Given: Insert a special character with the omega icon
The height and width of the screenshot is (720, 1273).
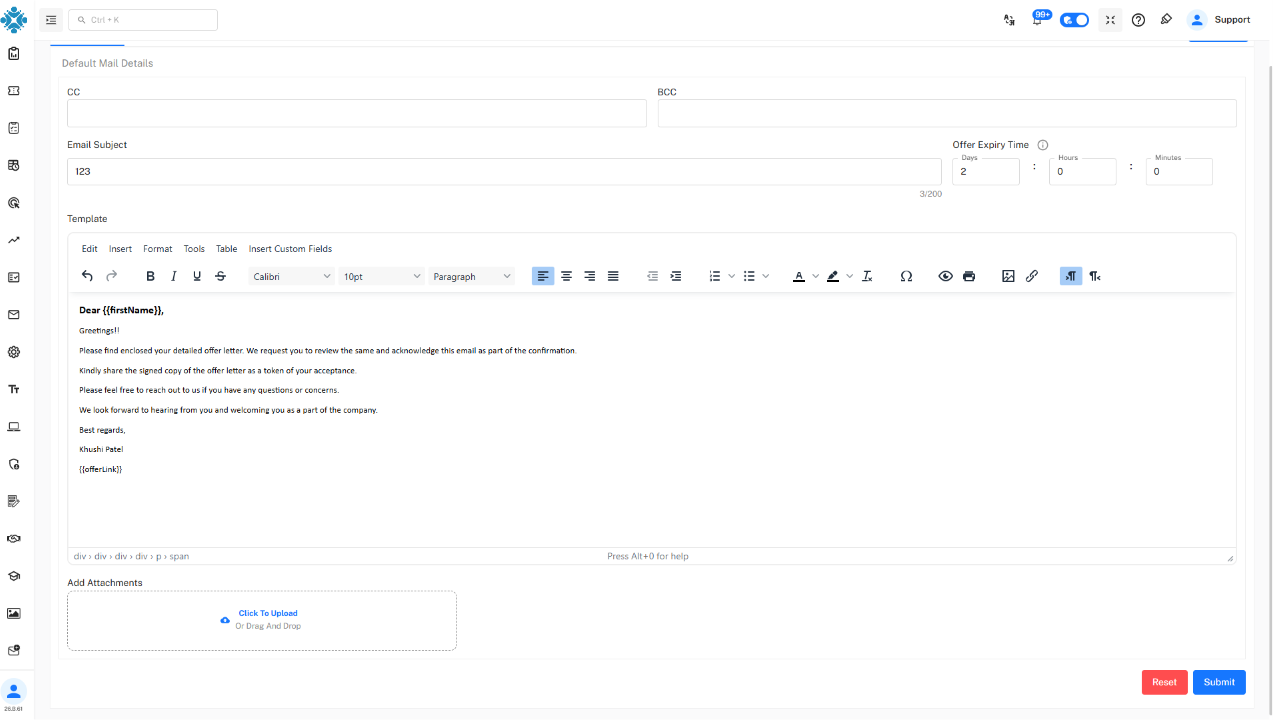Looking at the screenshot, I should tap(906, 276).
